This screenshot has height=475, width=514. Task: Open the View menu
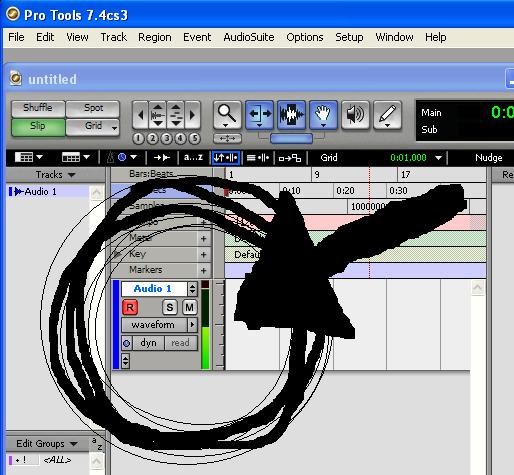click(x=77, y=37)
